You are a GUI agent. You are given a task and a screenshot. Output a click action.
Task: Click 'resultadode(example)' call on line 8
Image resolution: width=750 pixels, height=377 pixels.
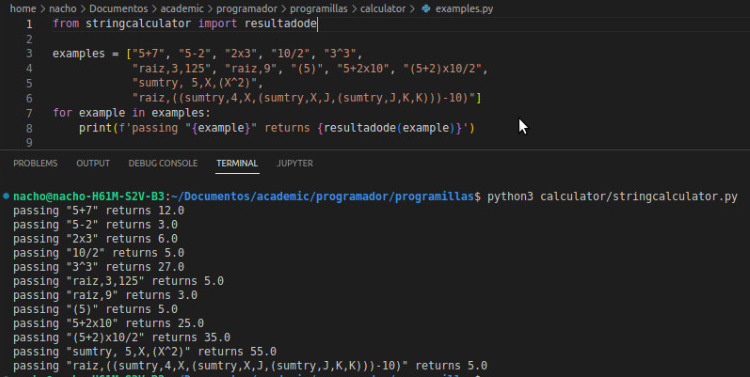(389, 128)
